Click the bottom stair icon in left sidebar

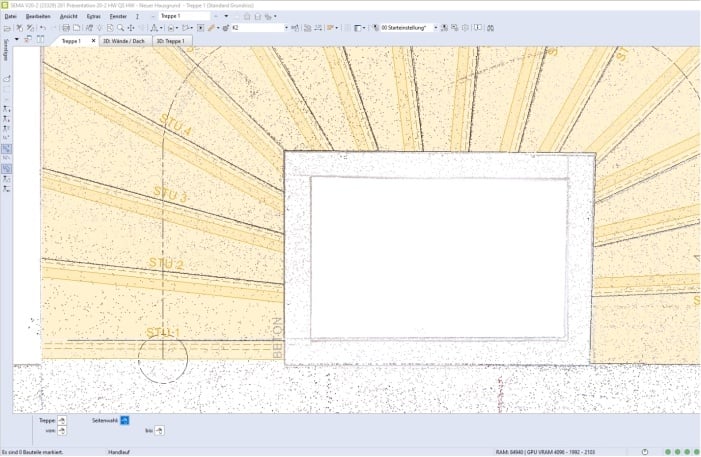[7, 189]
